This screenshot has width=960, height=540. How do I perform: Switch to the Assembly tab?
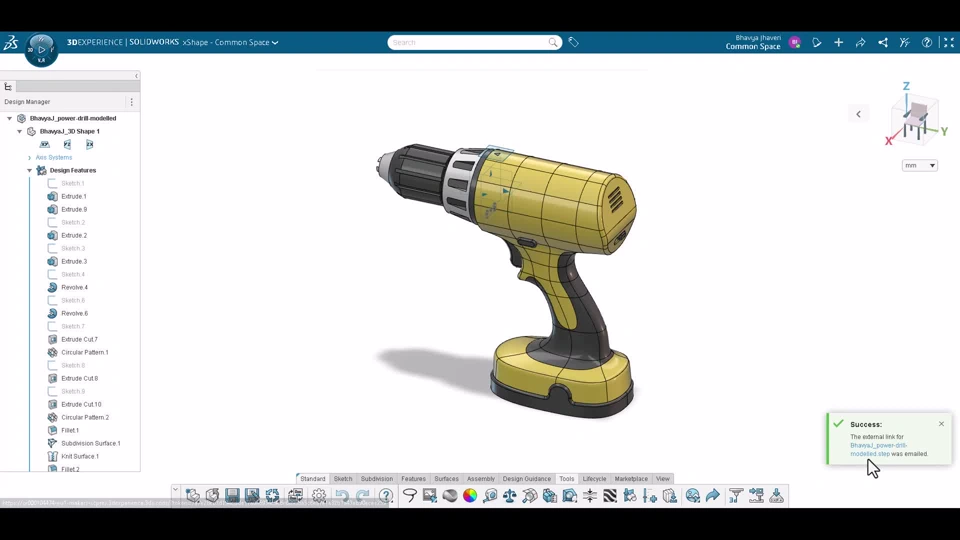481,479
